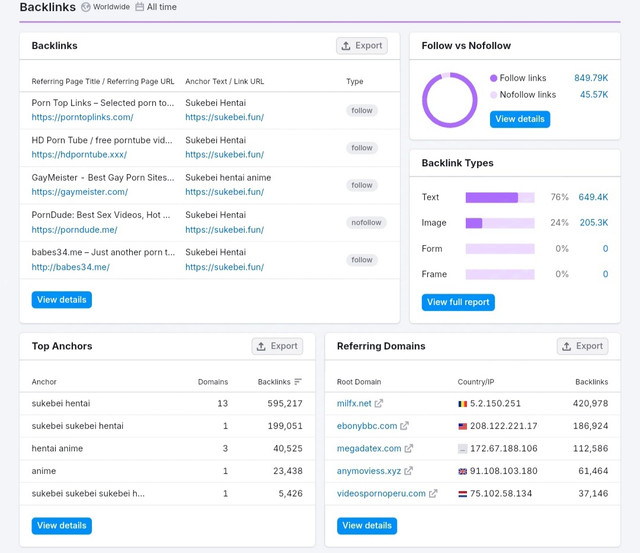The width and height of the screenshot is (640, 553).
Task: Open megadatex.com external link icon
Action: coord(409,448)
